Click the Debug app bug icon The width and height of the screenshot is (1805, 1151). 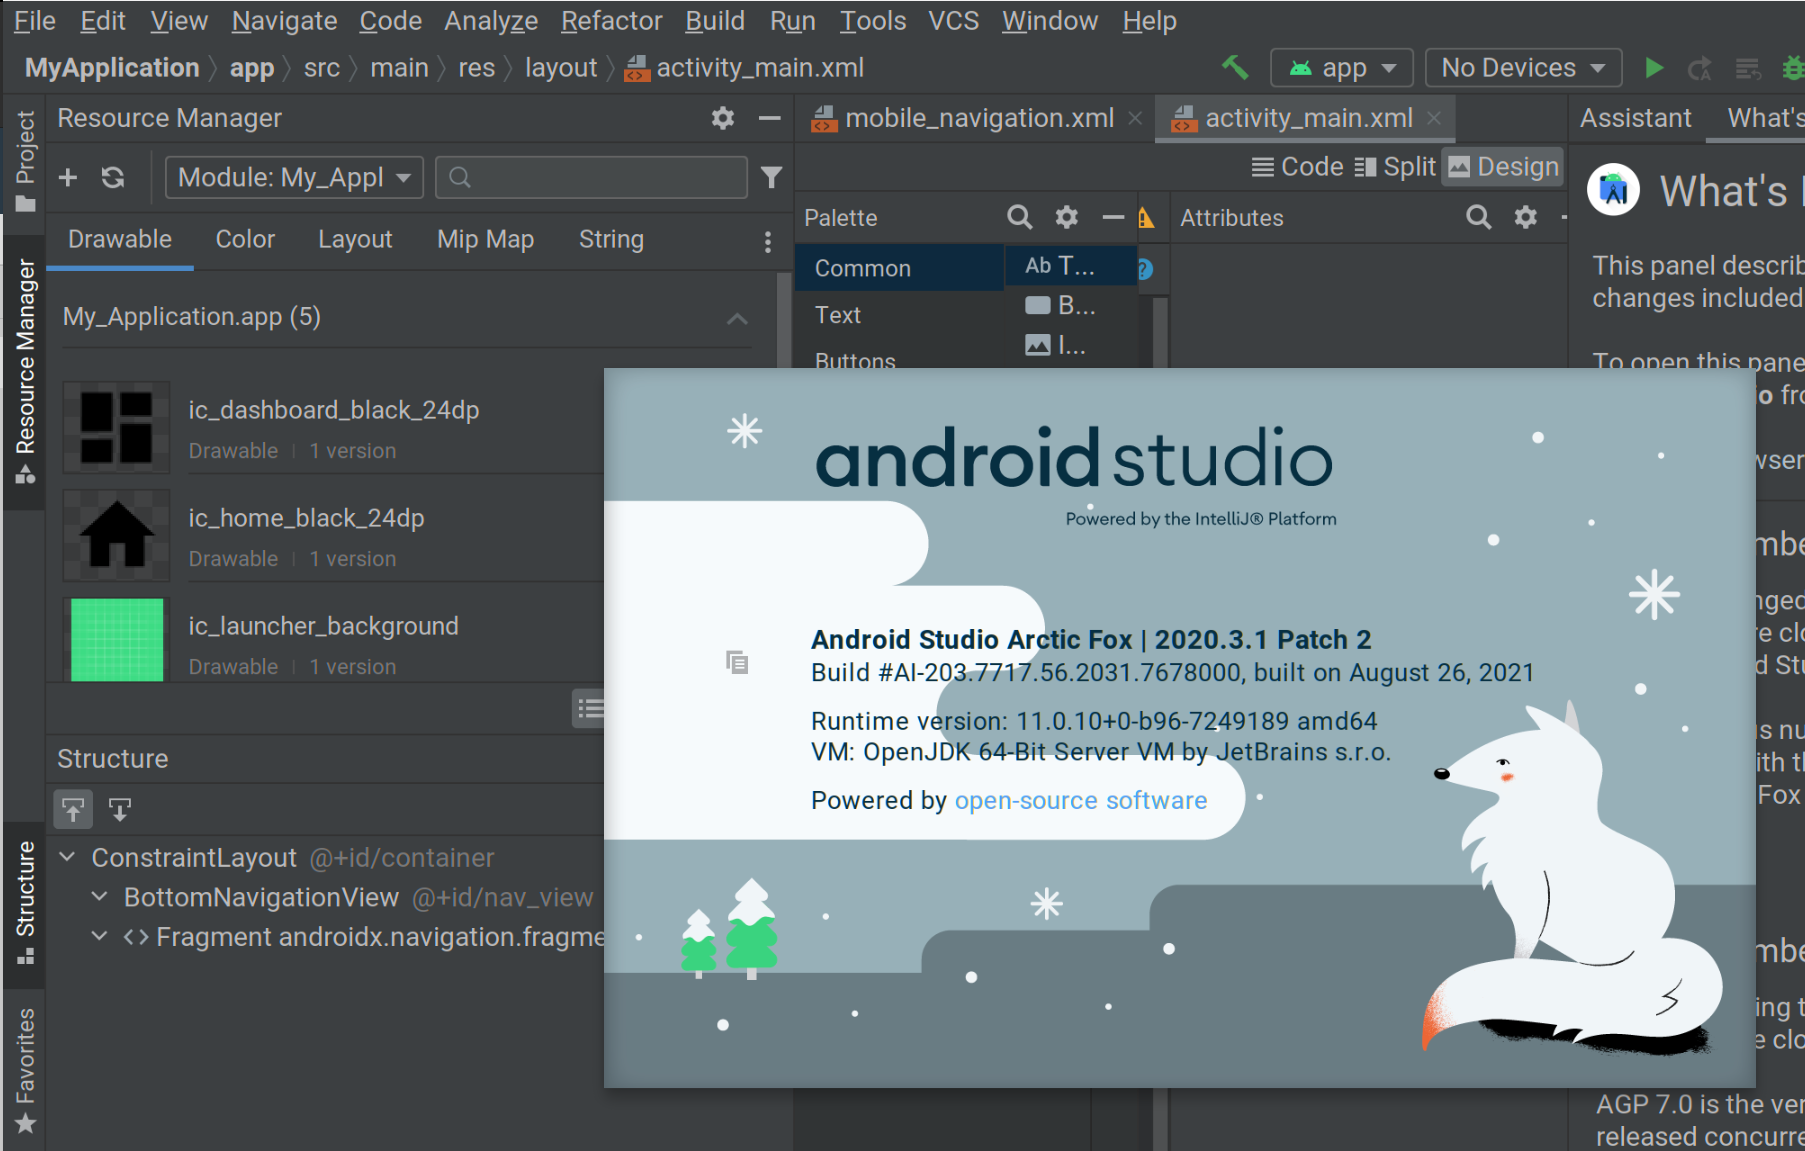tap(1794, 68)
